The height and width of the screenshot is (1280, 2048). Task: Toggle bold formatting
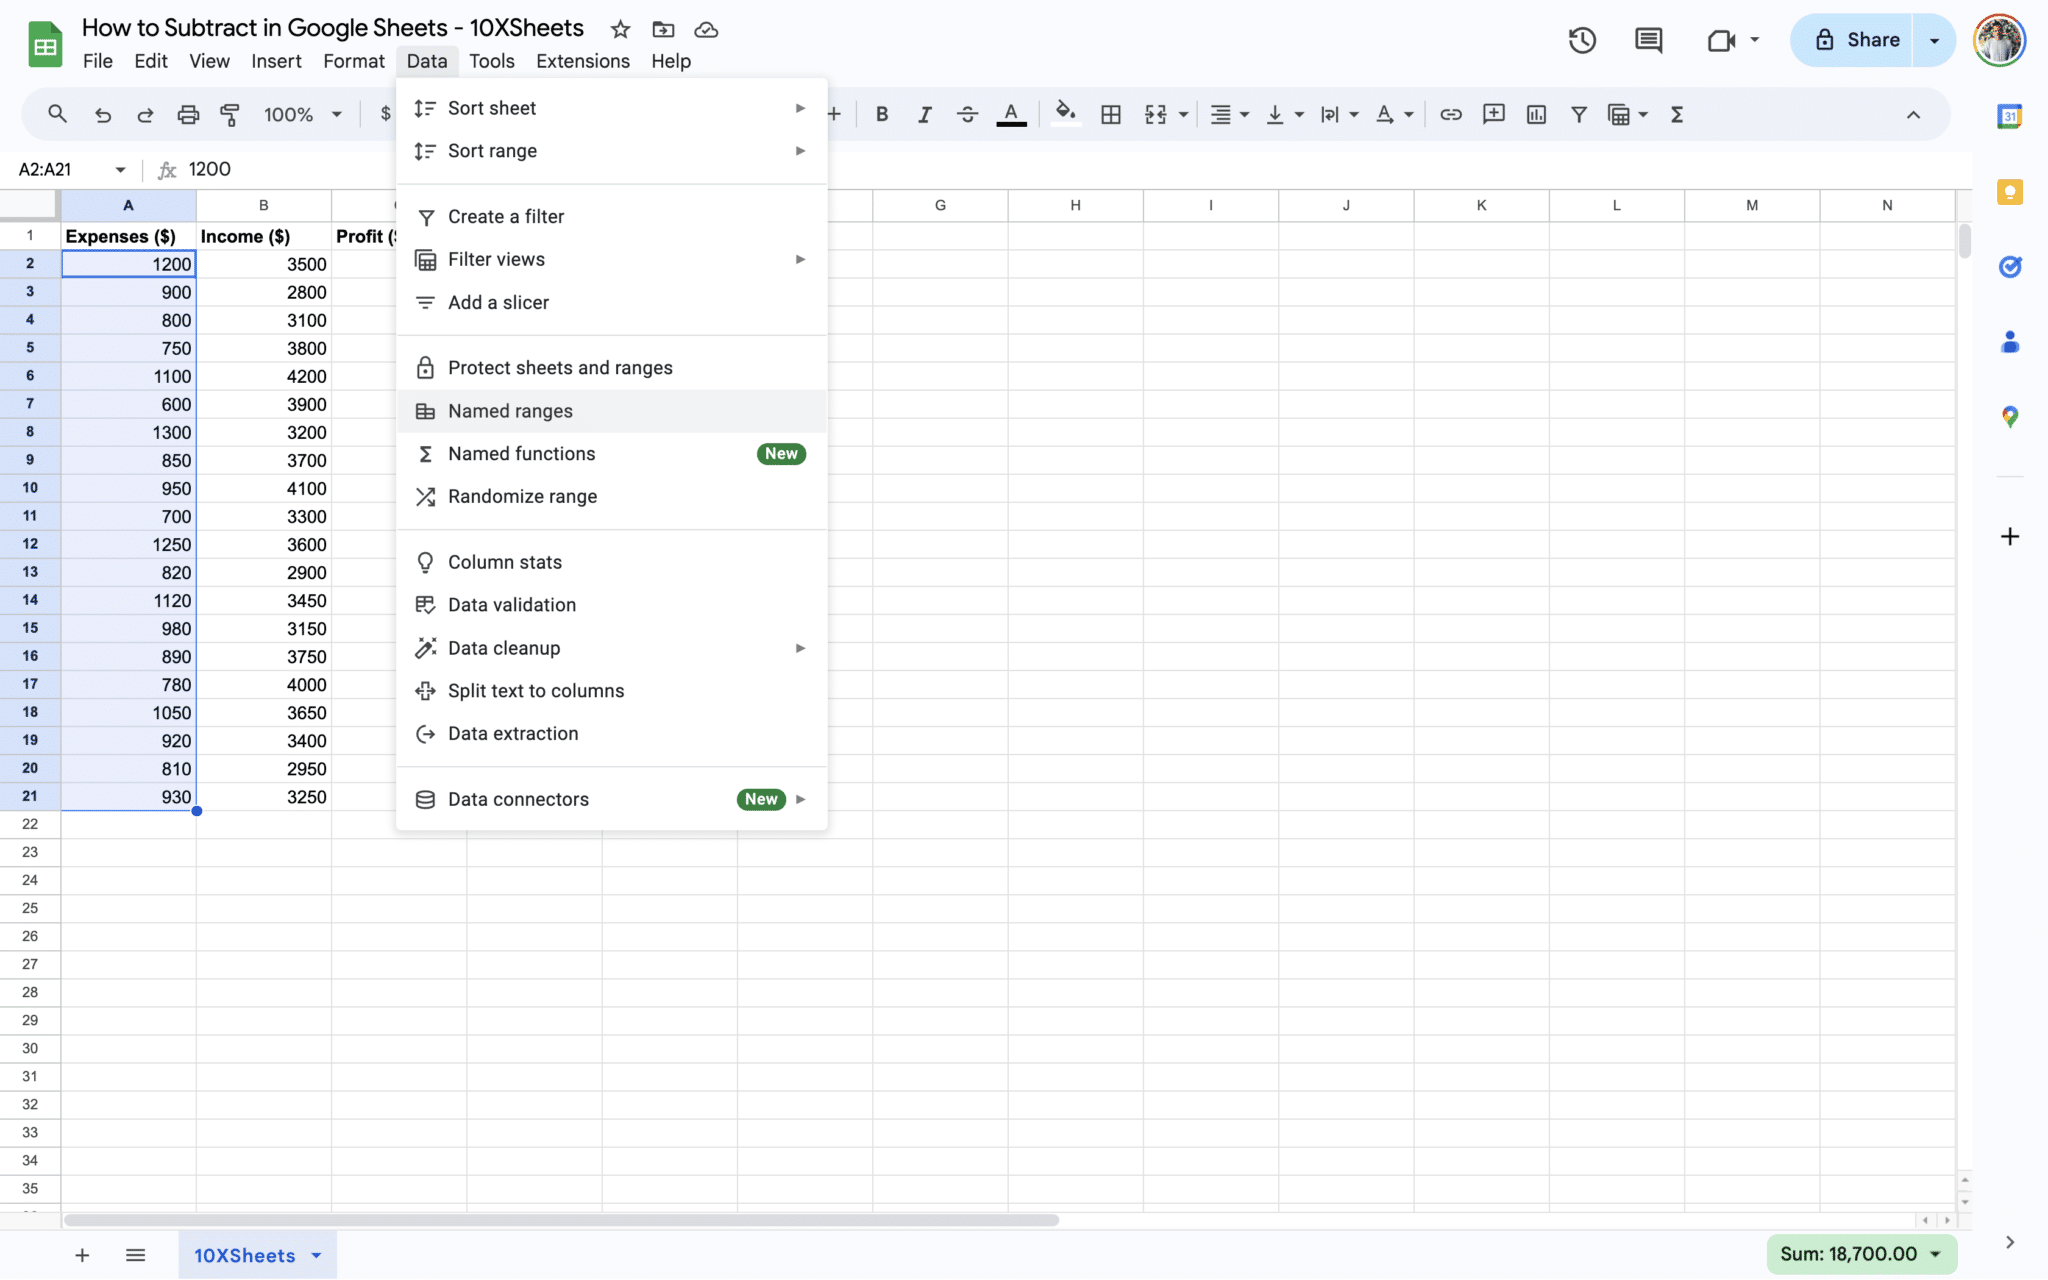[881, 114]
